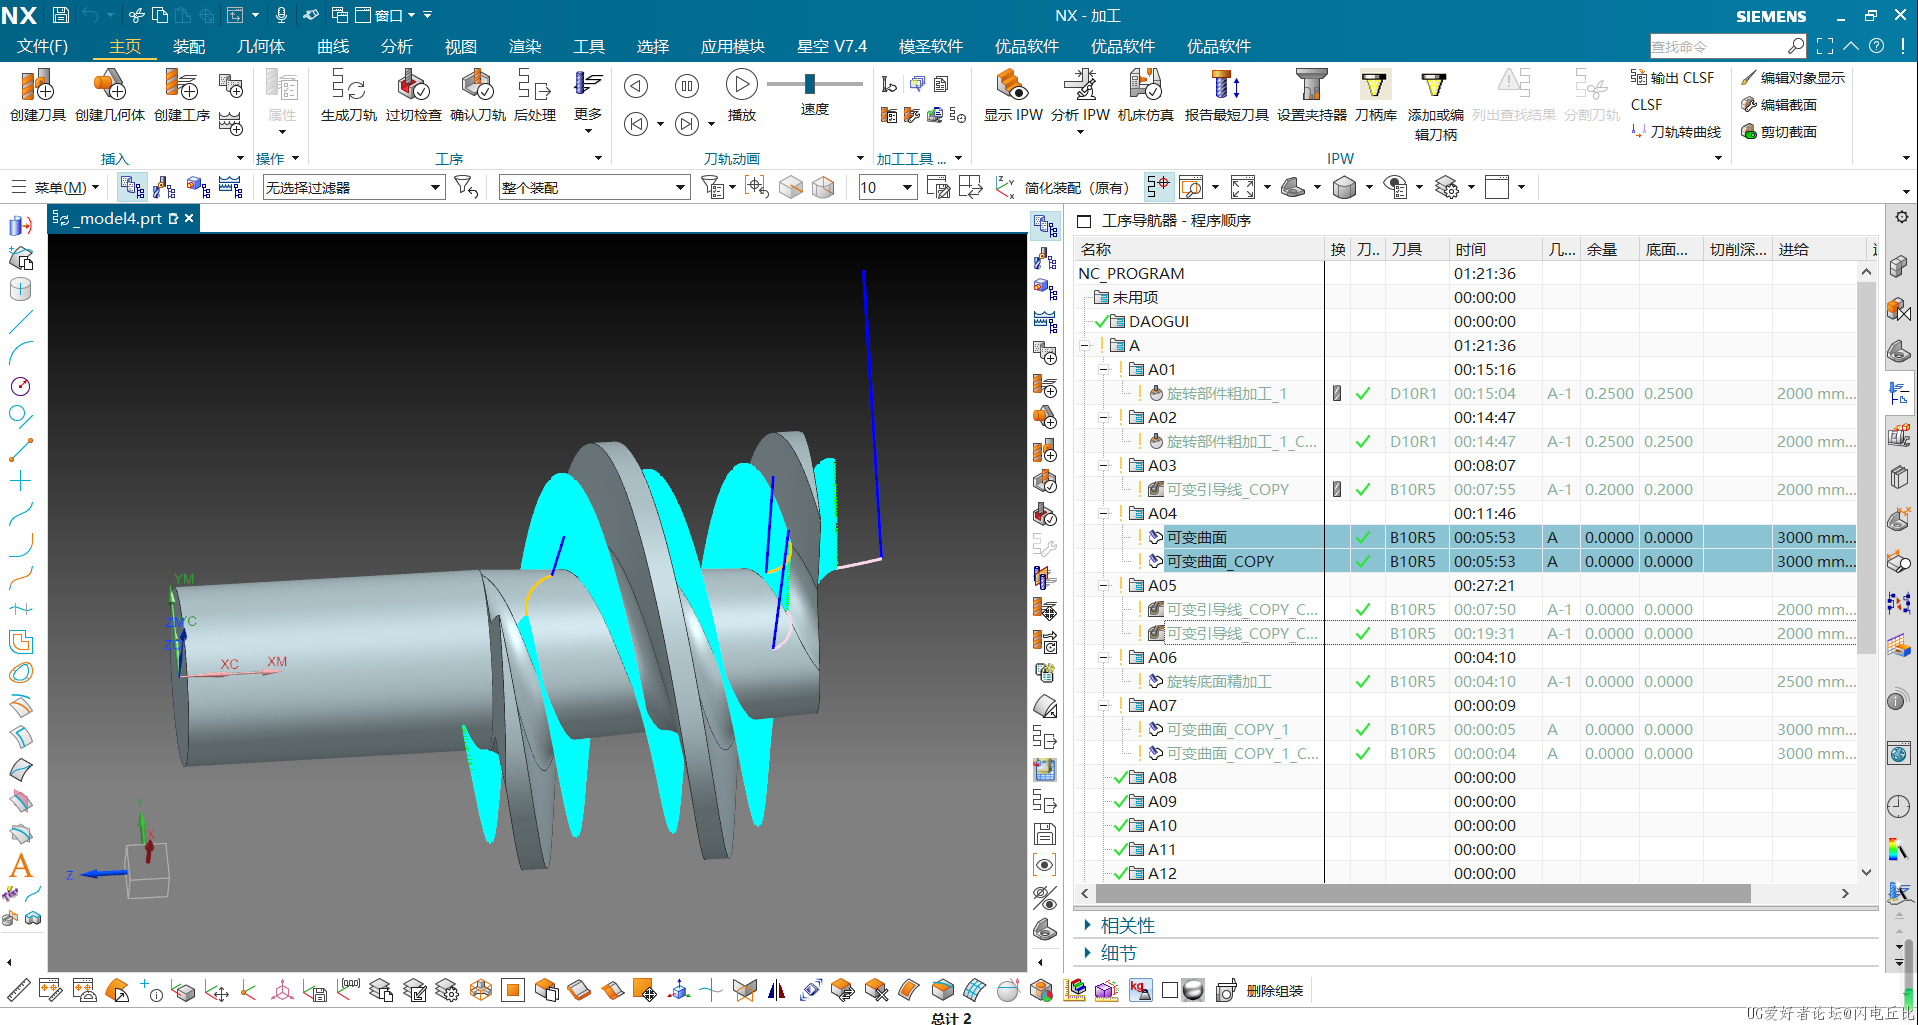Viewport: 1918px width, 1025px height.
Task: Click 编辑截面 button
Action: point(1778,105)
